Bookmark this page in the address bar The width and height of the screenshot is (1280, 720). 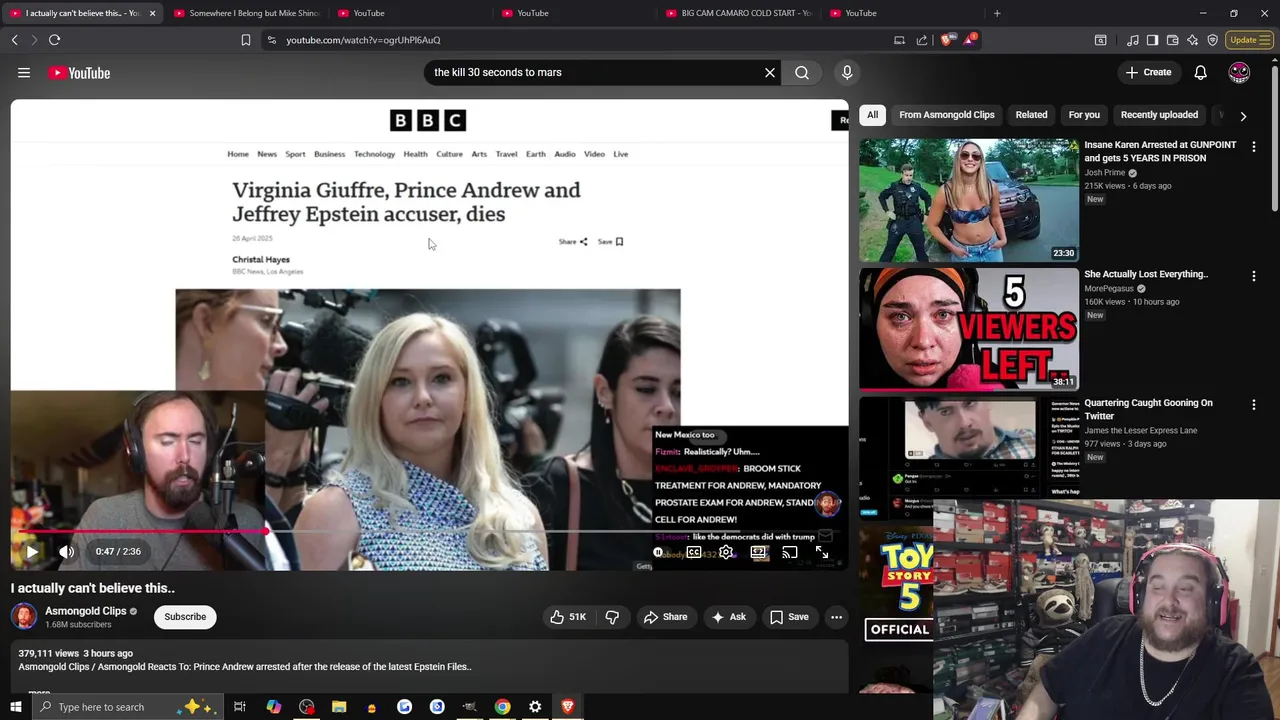[245, 40]
